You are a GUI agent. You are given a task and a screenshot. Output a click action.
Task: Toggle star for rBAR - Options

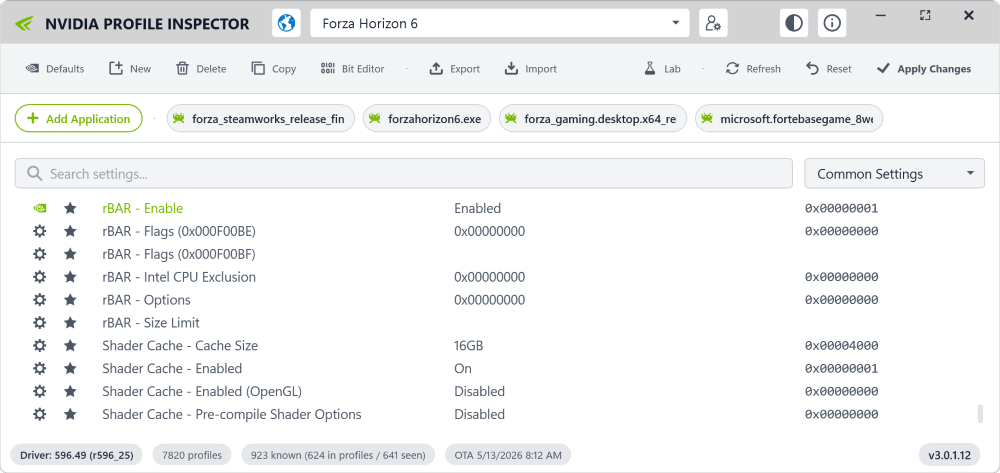[70, 300]
